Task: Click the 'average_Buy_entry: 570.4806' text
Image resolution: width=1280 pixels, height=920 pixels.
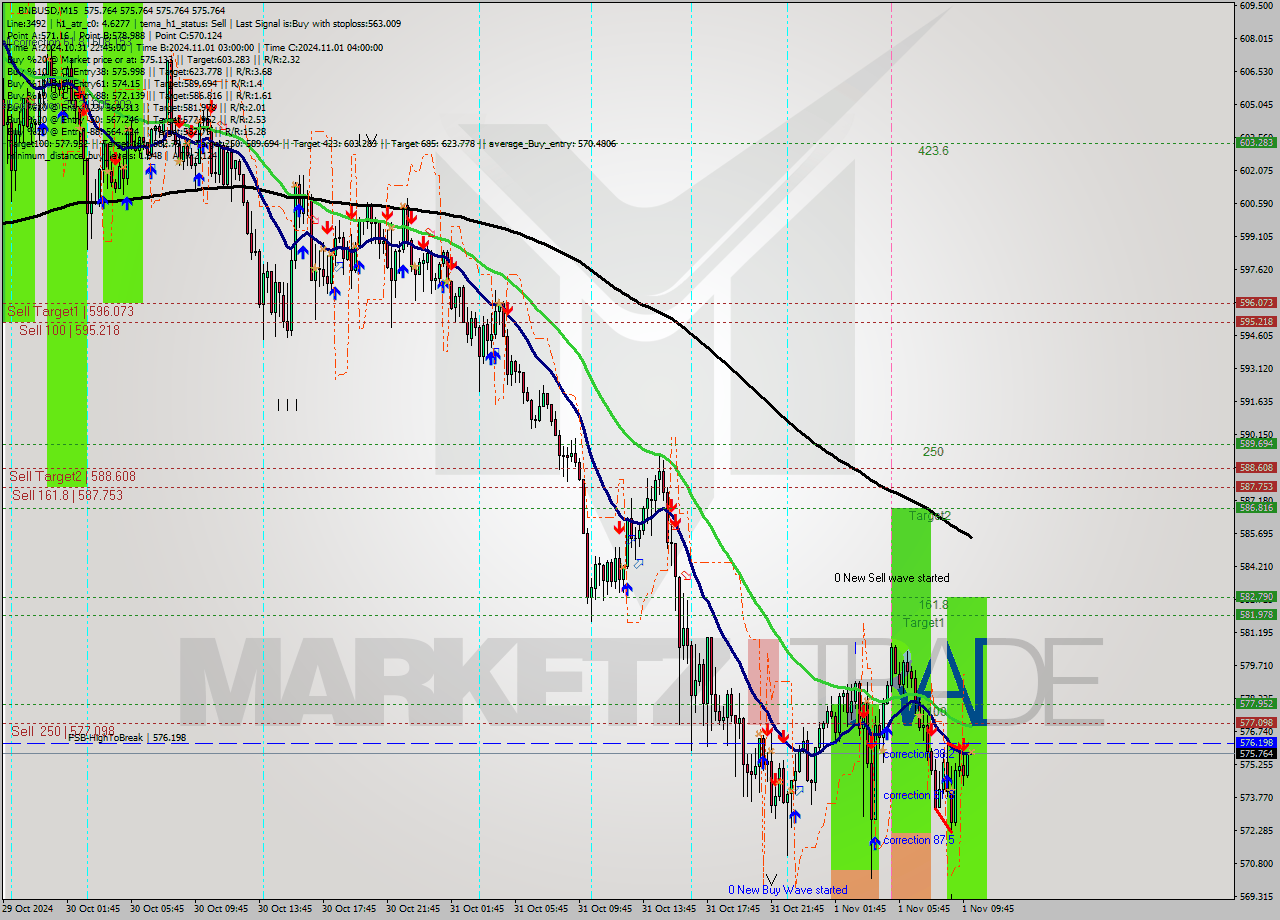Action: 551,143
